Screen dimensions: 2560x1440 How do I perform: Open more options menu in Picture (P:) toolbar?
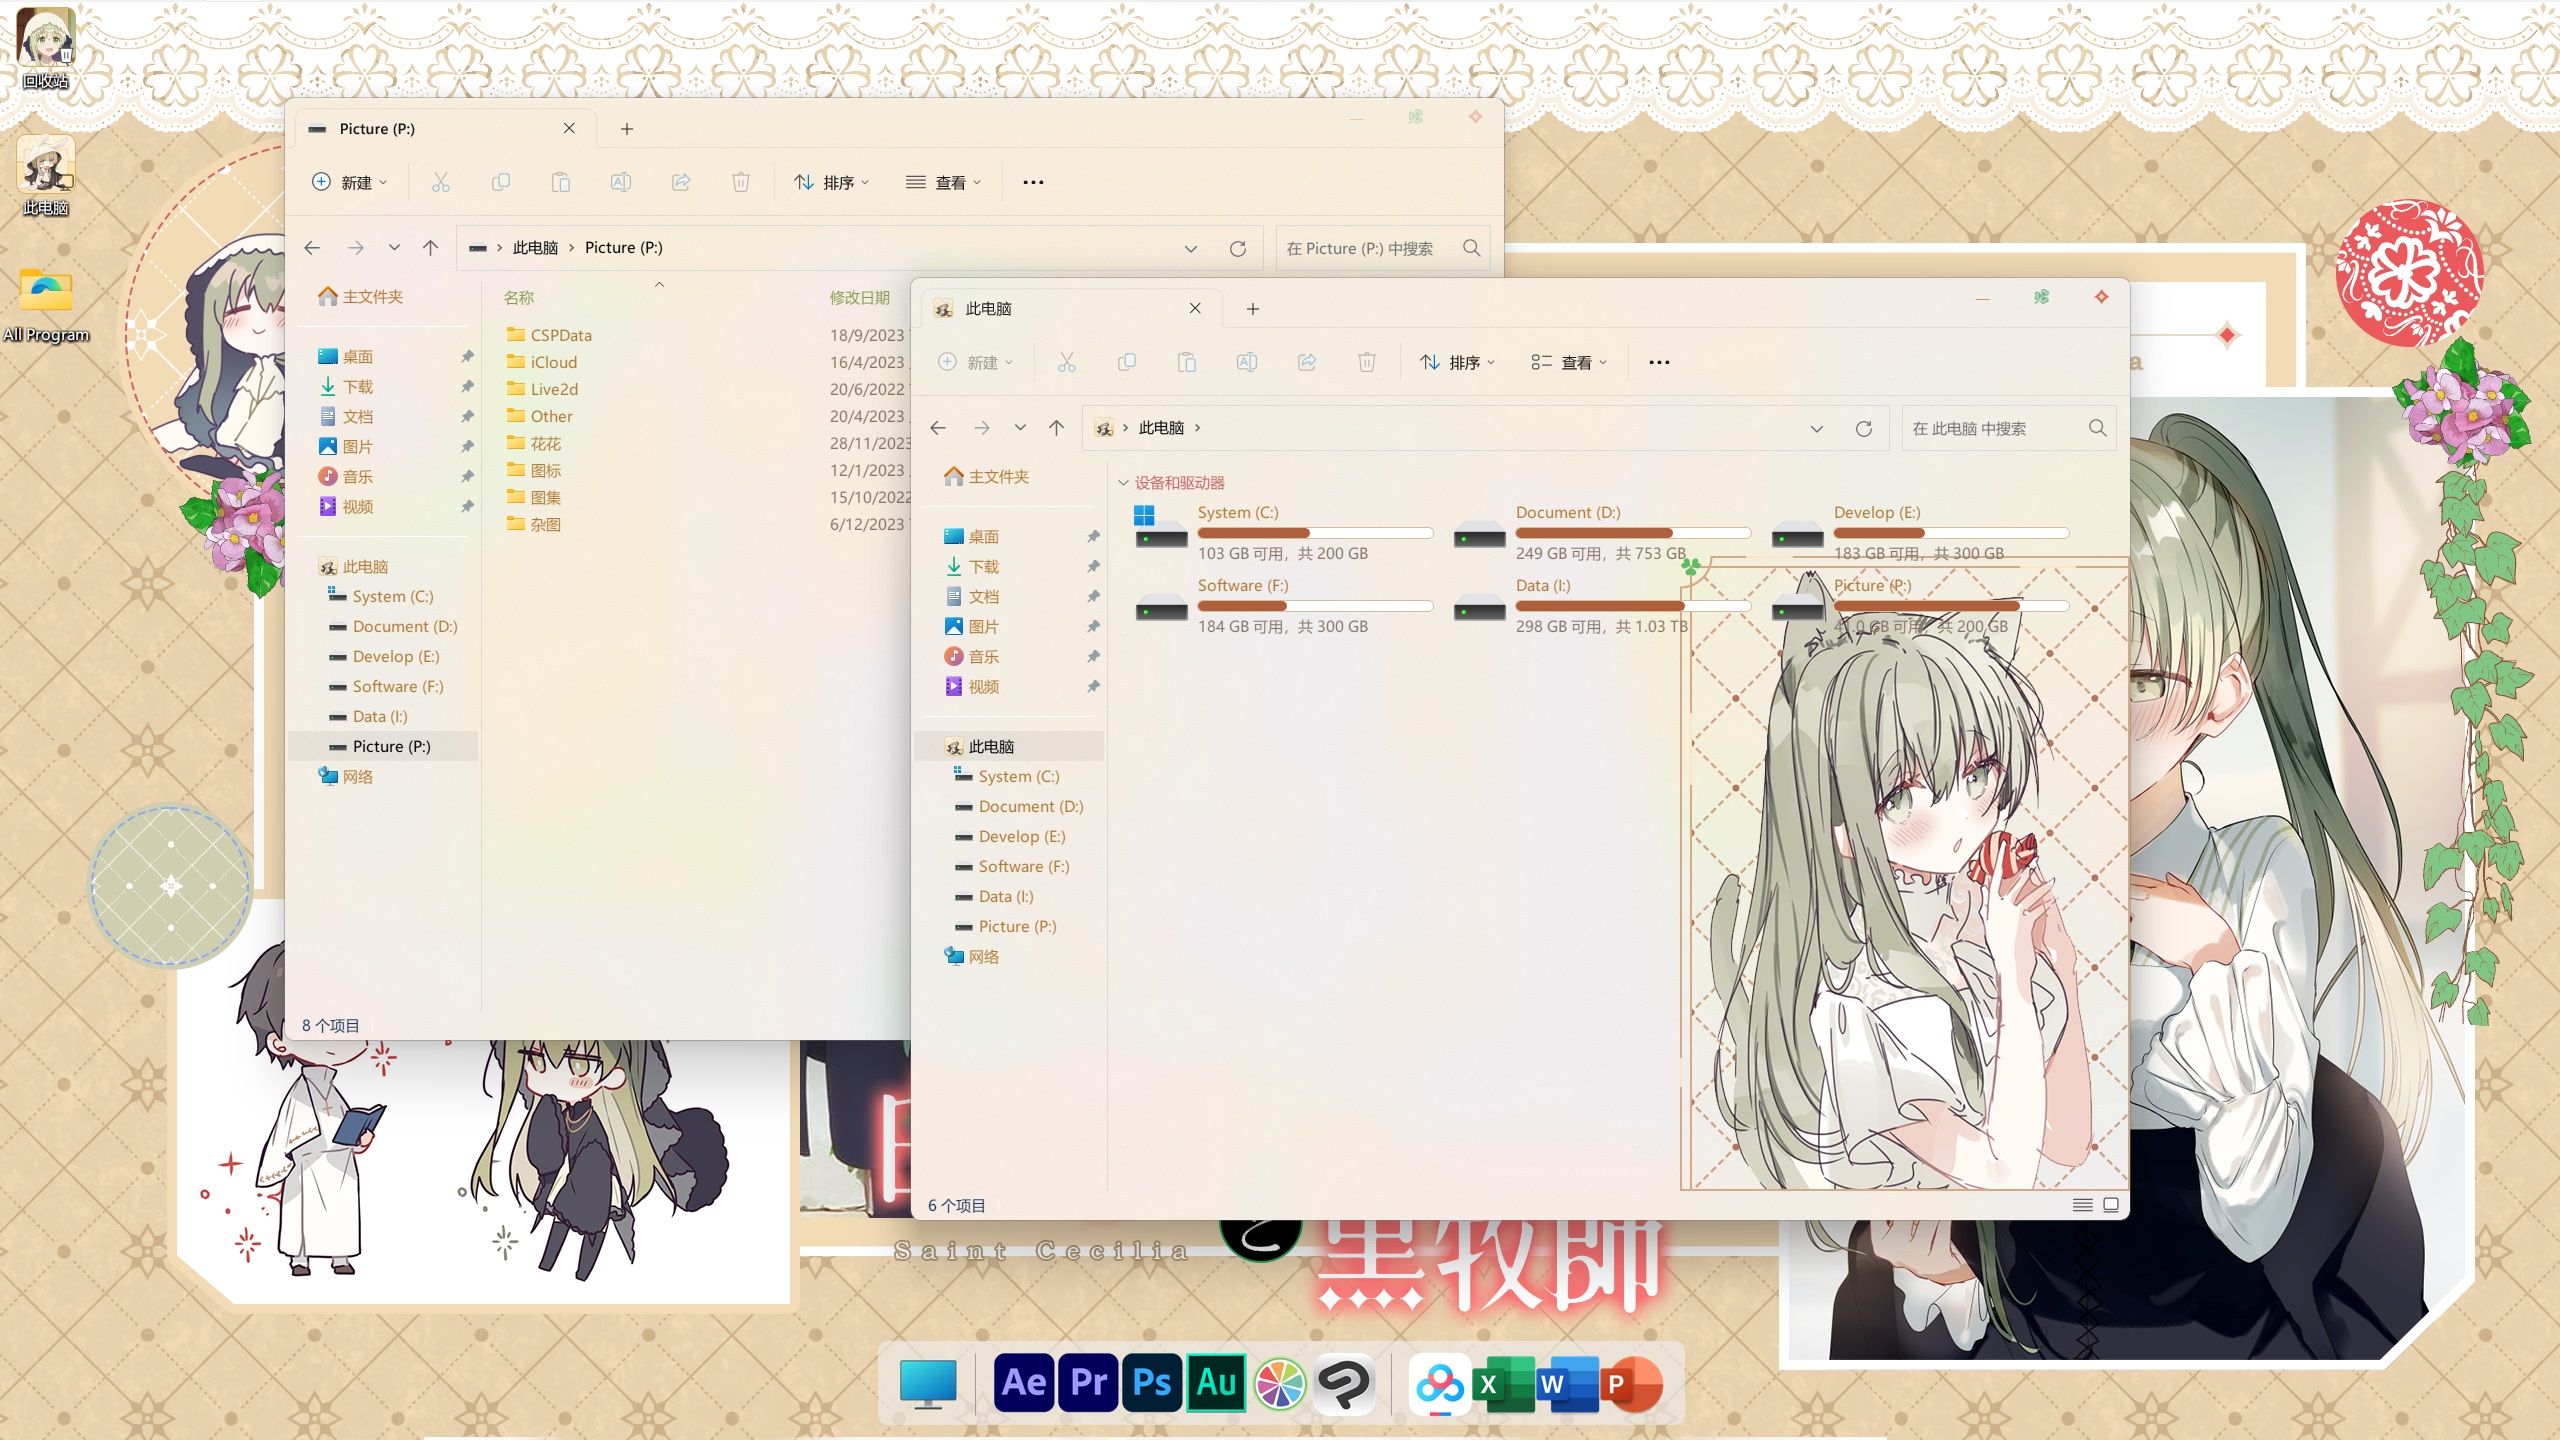(1033, 182)
